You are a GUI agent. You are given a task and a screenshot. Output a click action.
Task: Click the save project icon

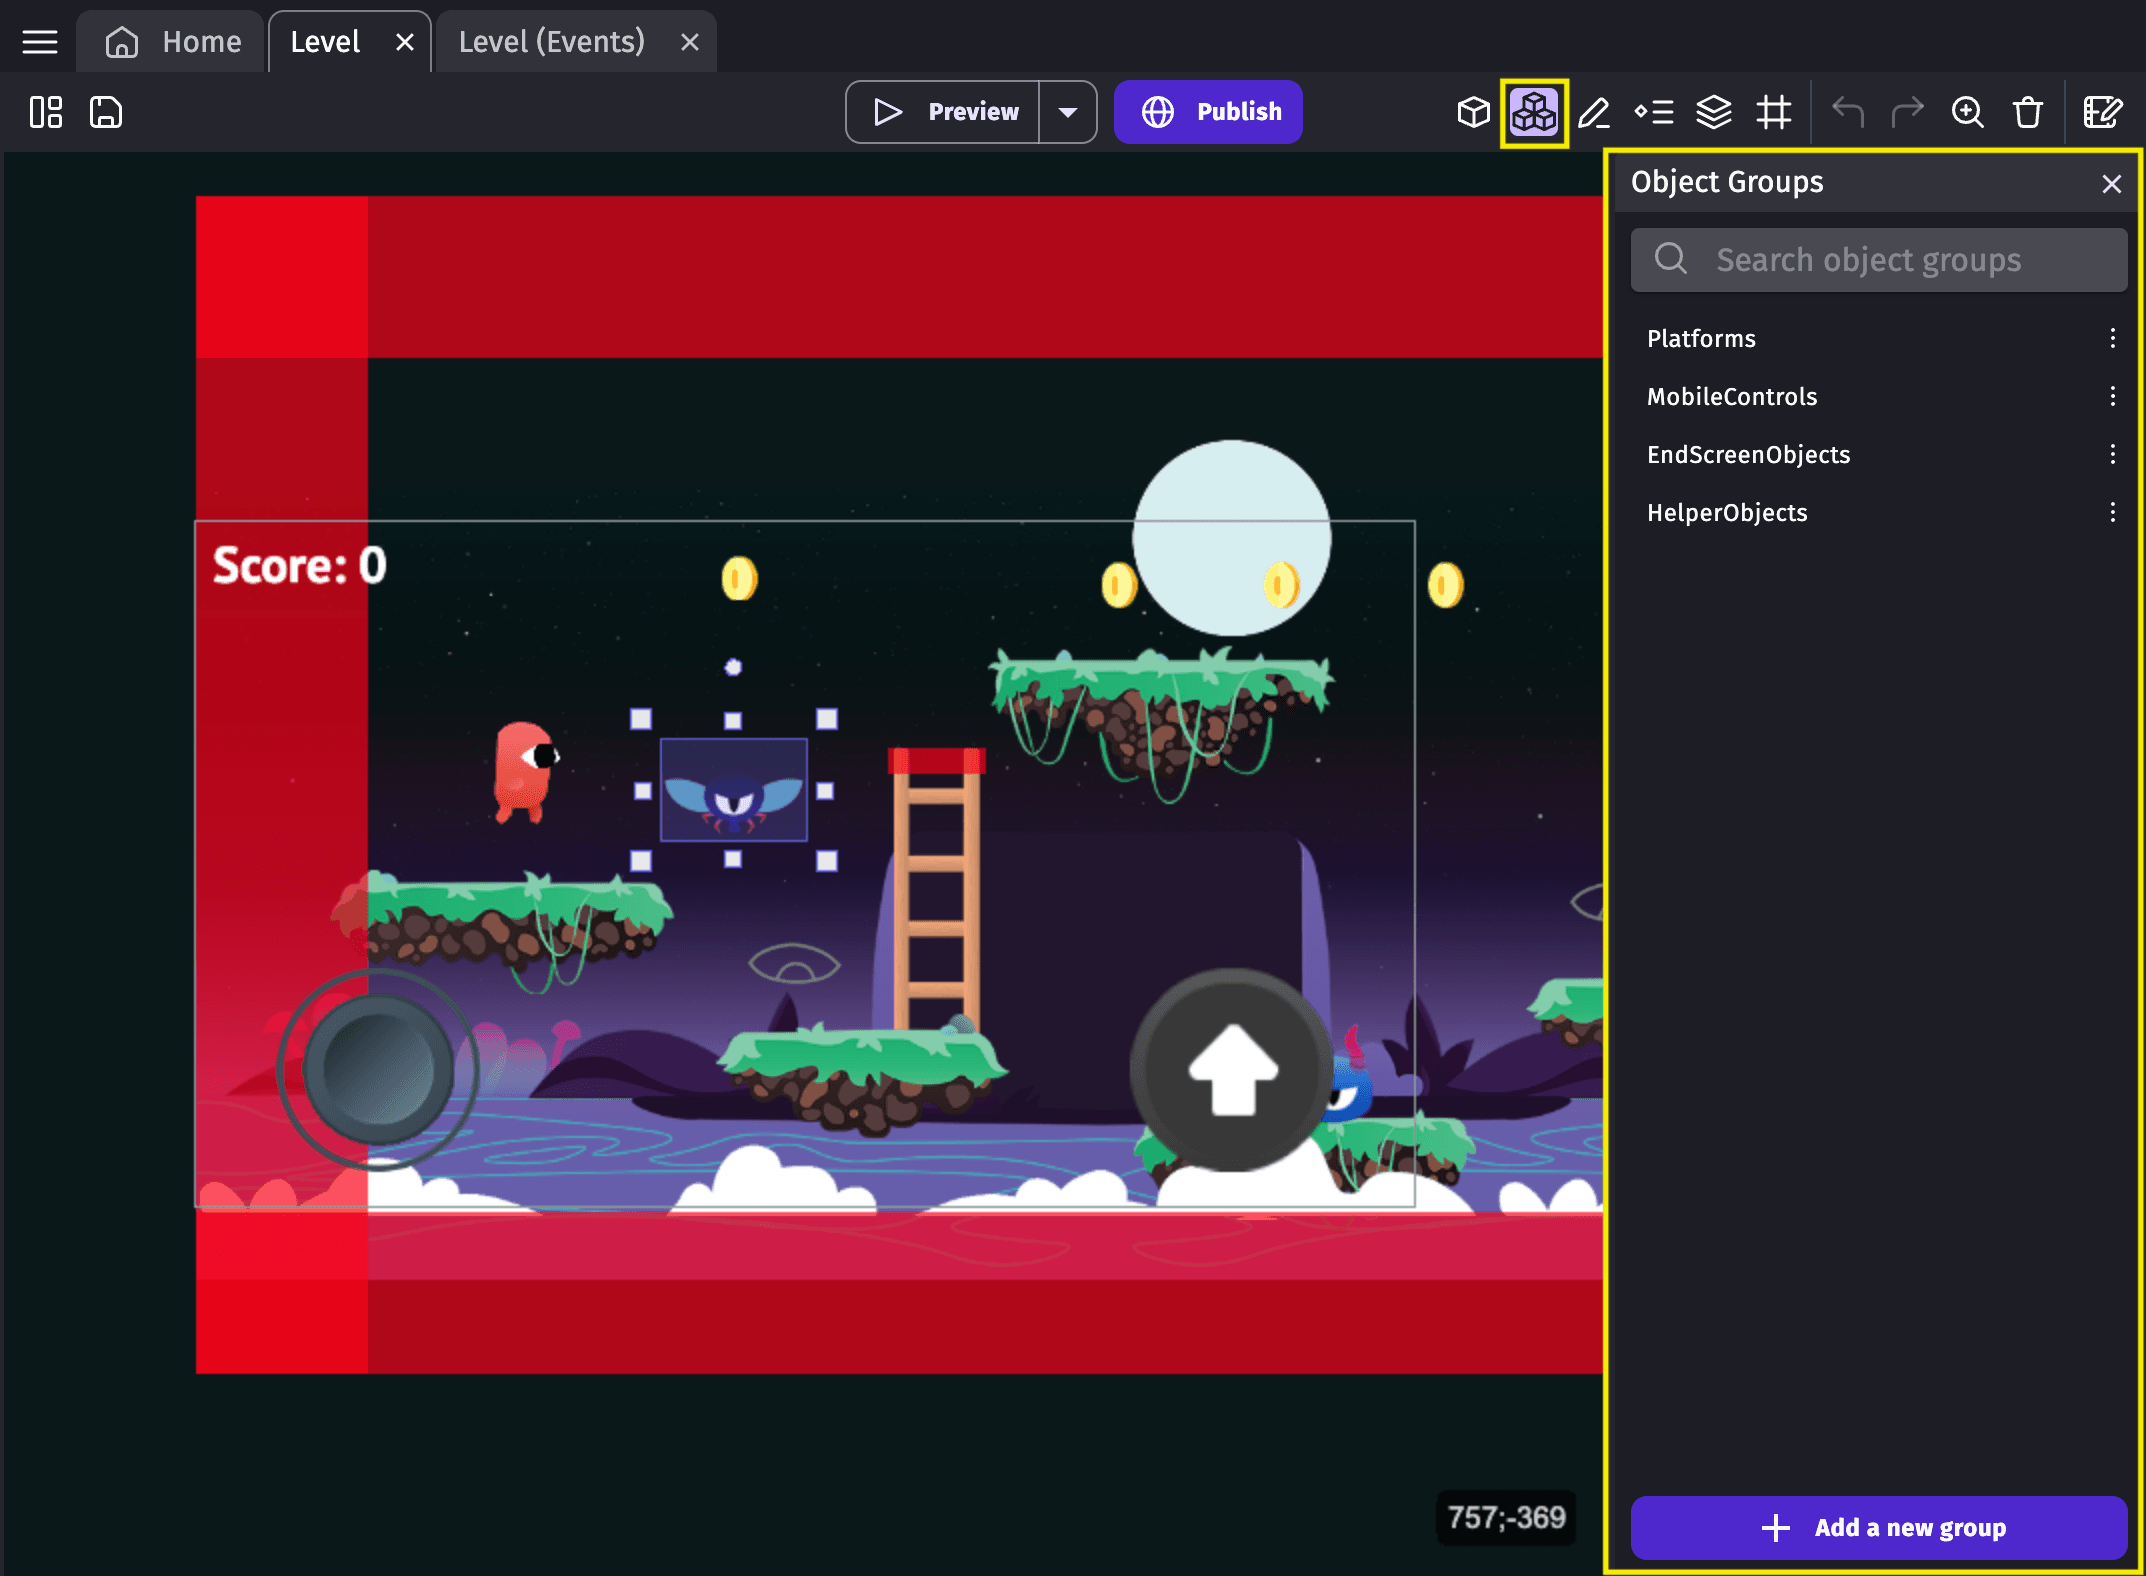point(106,112)
